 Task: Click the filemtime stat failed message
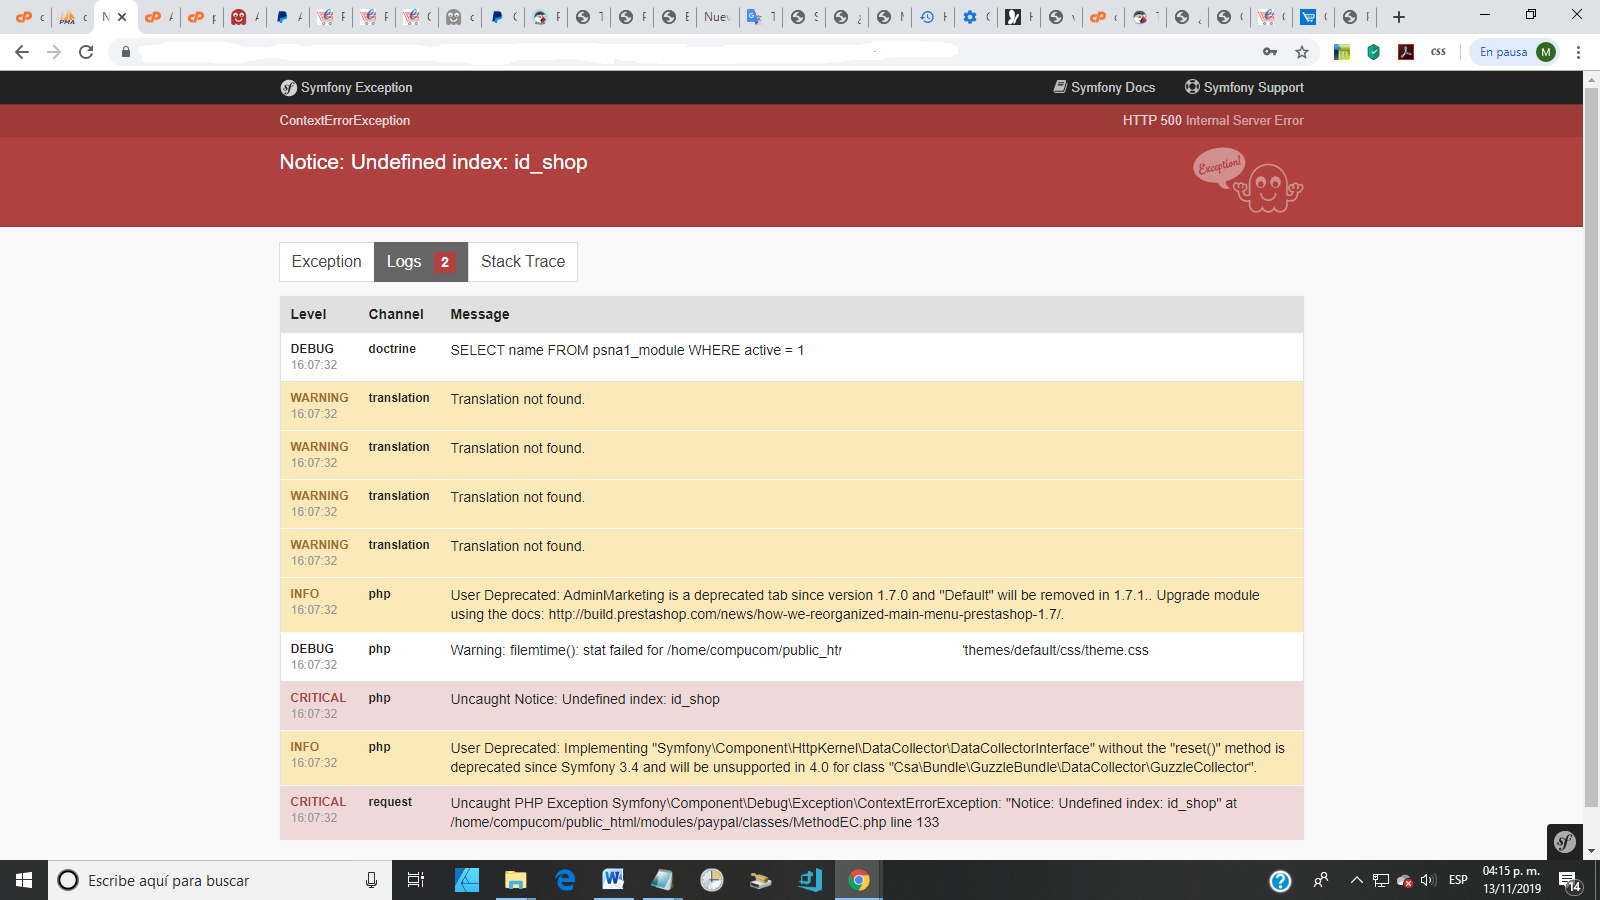(x=799, y=650)
